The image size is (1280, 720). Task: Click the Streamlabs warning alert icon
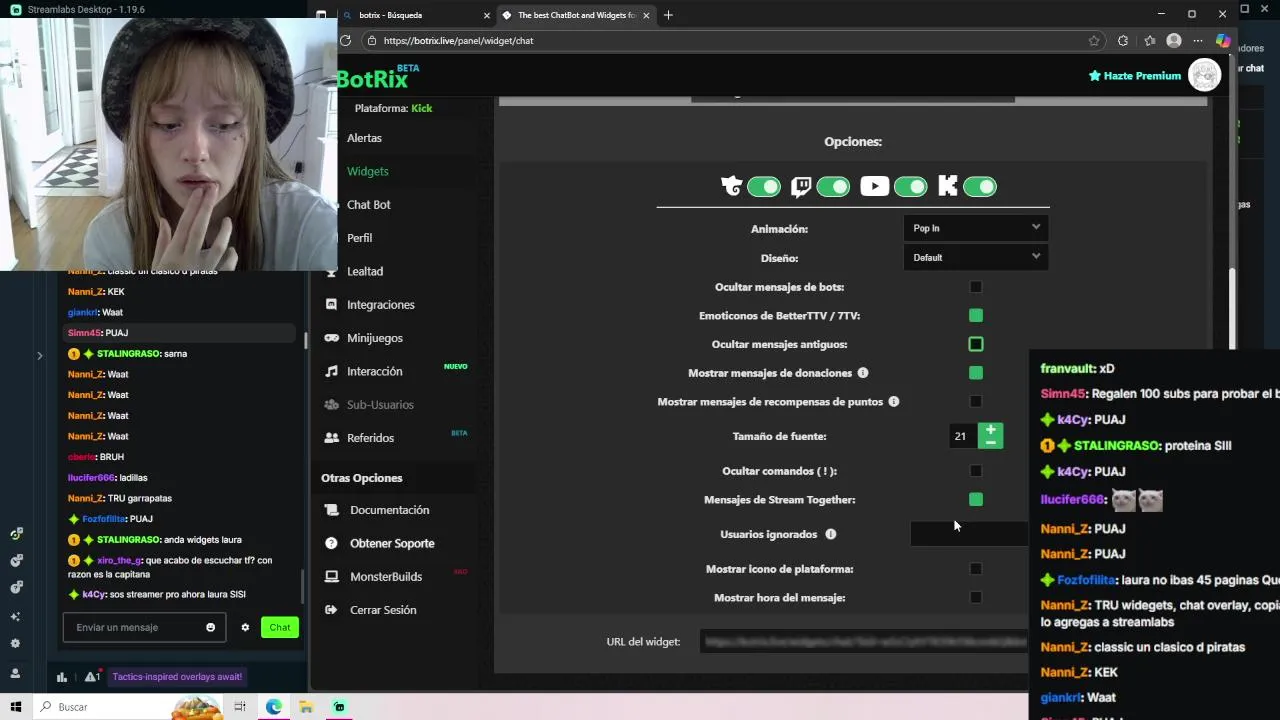(92, 677)
